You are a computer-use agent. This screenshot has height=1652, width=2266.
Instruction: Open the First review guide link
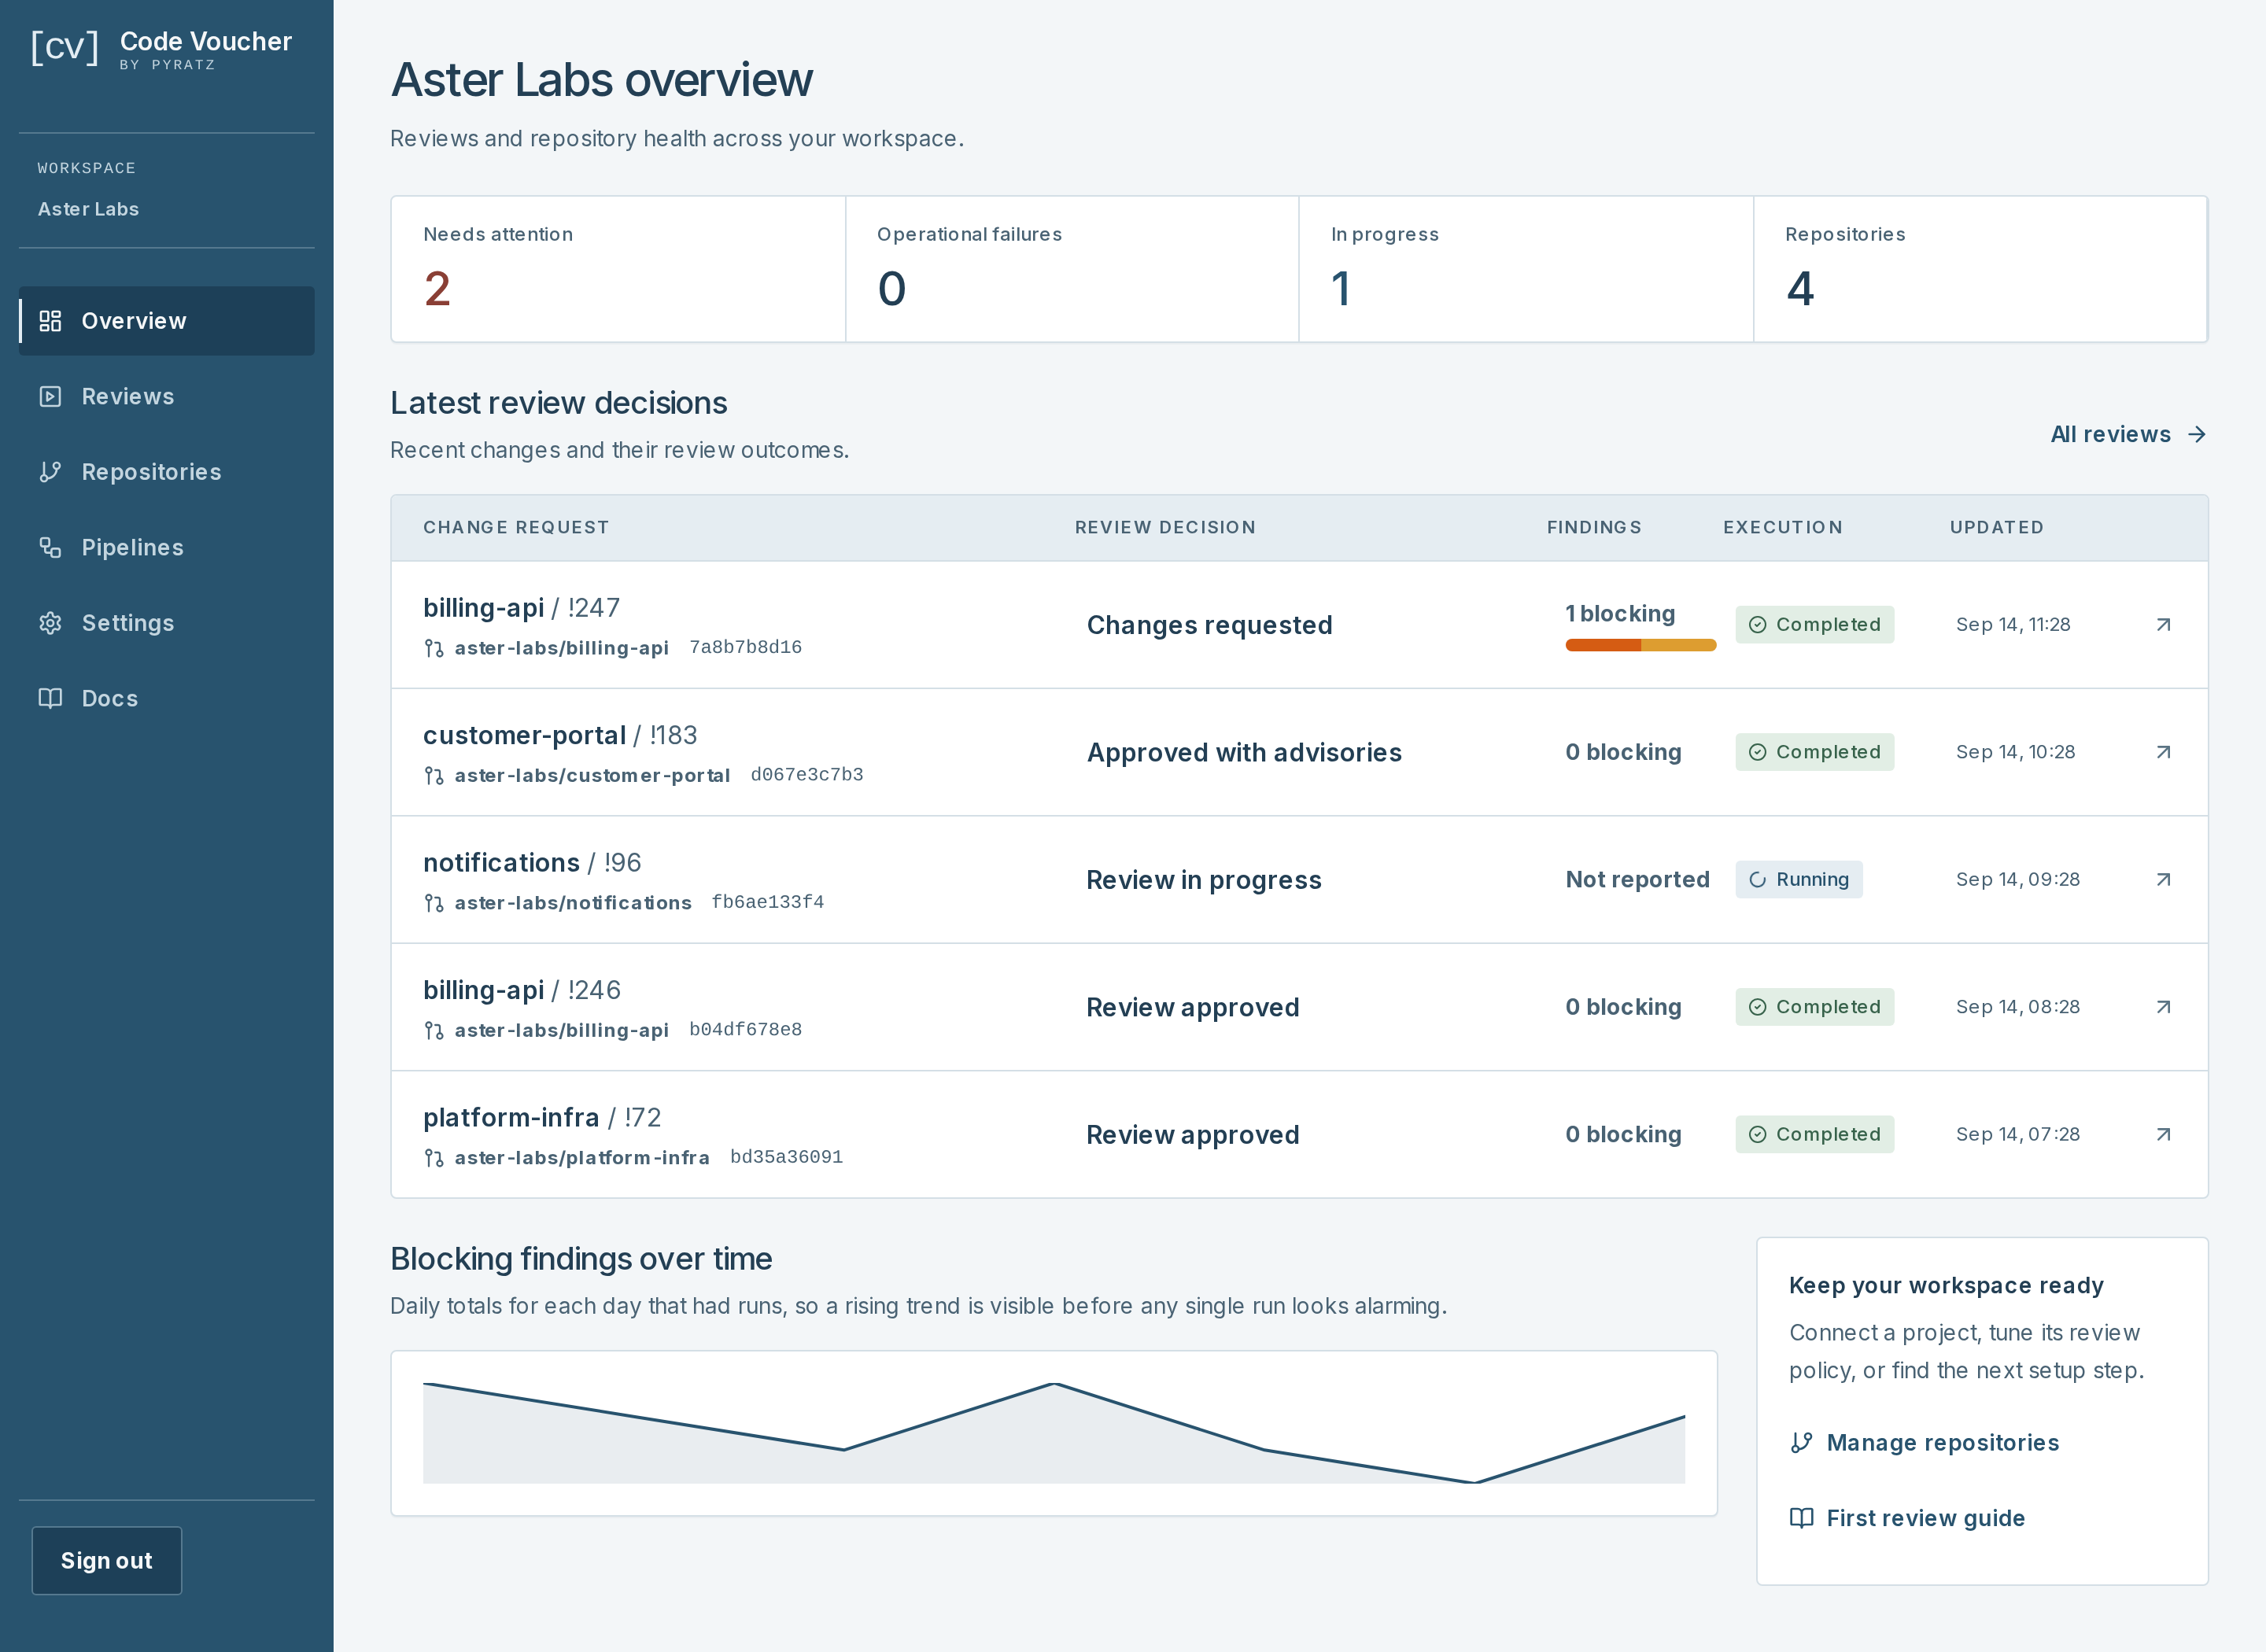(x=1907, y=1518)
